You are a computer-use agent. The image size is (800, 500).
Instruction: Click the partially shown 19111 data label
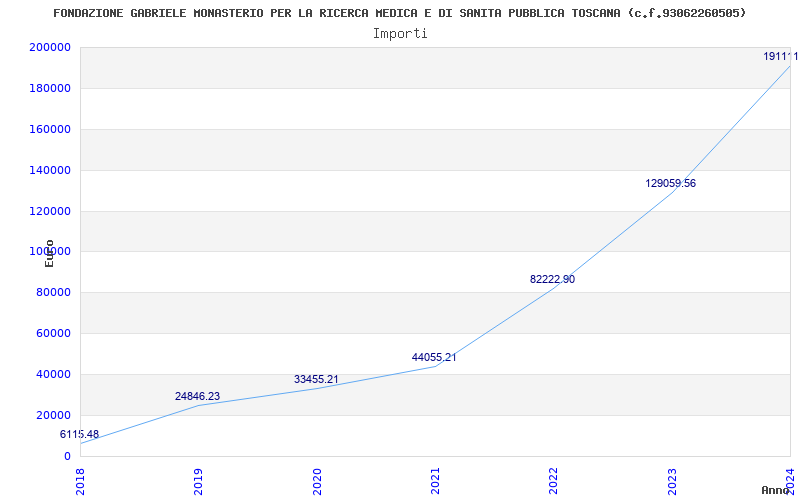coord(780,57)
